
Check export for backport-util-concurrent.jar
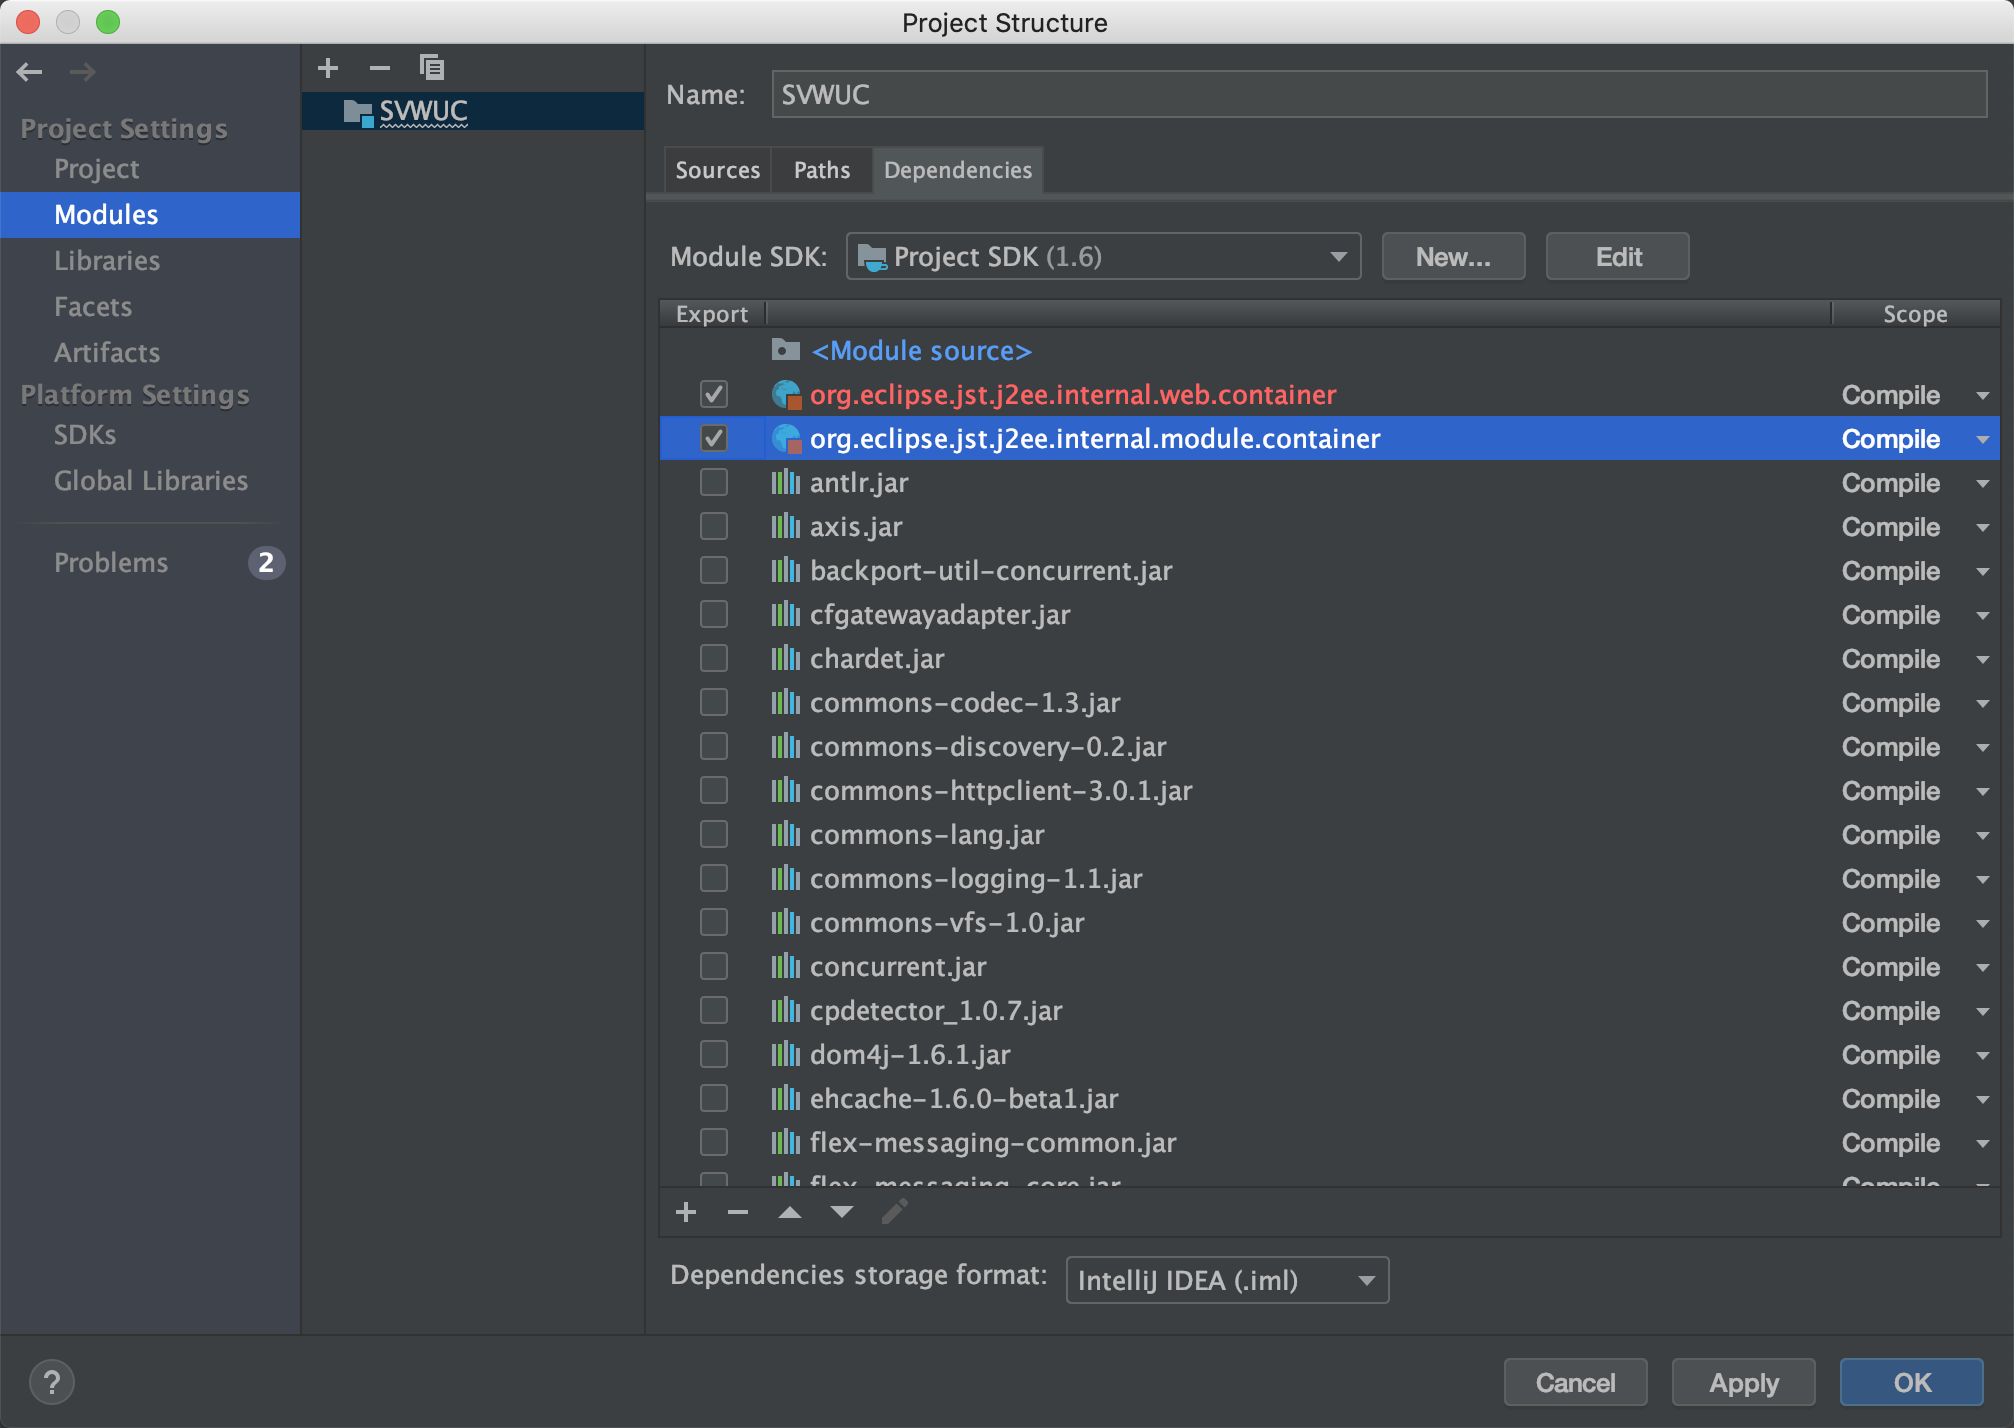[x=714, y=571]
